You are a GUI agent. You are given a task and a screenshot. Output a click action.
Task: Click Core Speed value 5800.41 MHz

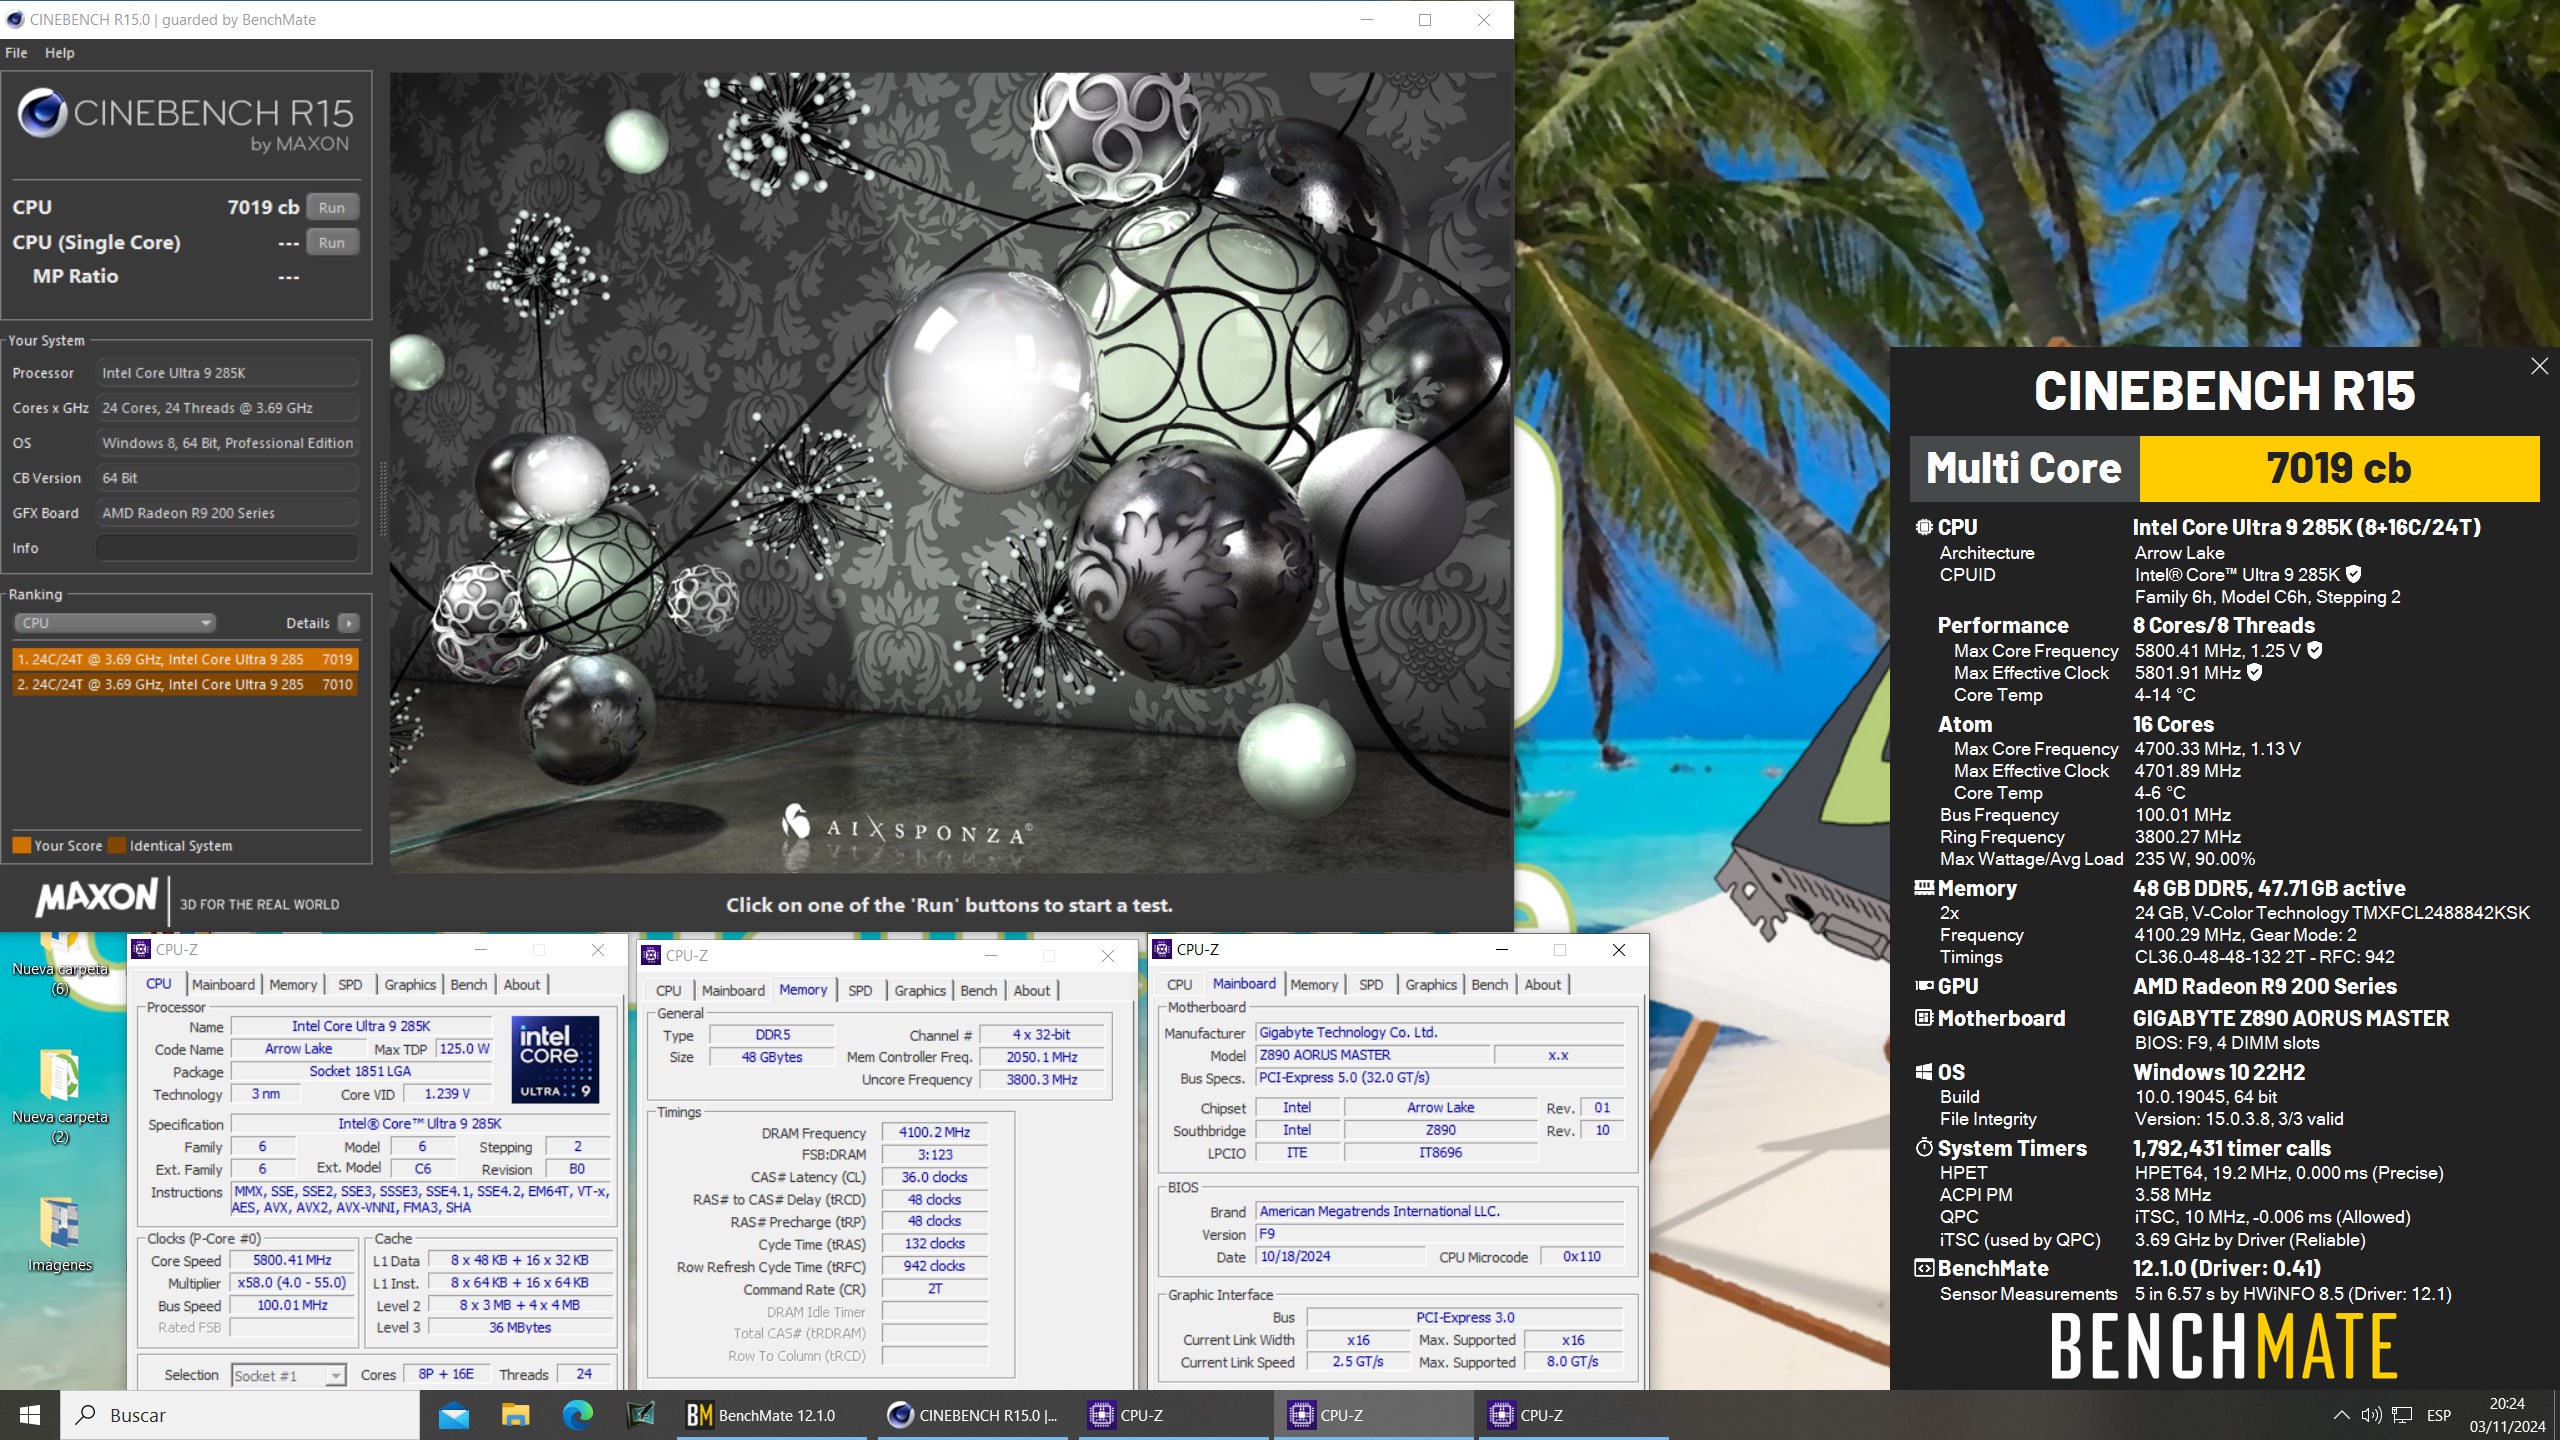point(292,1260)
